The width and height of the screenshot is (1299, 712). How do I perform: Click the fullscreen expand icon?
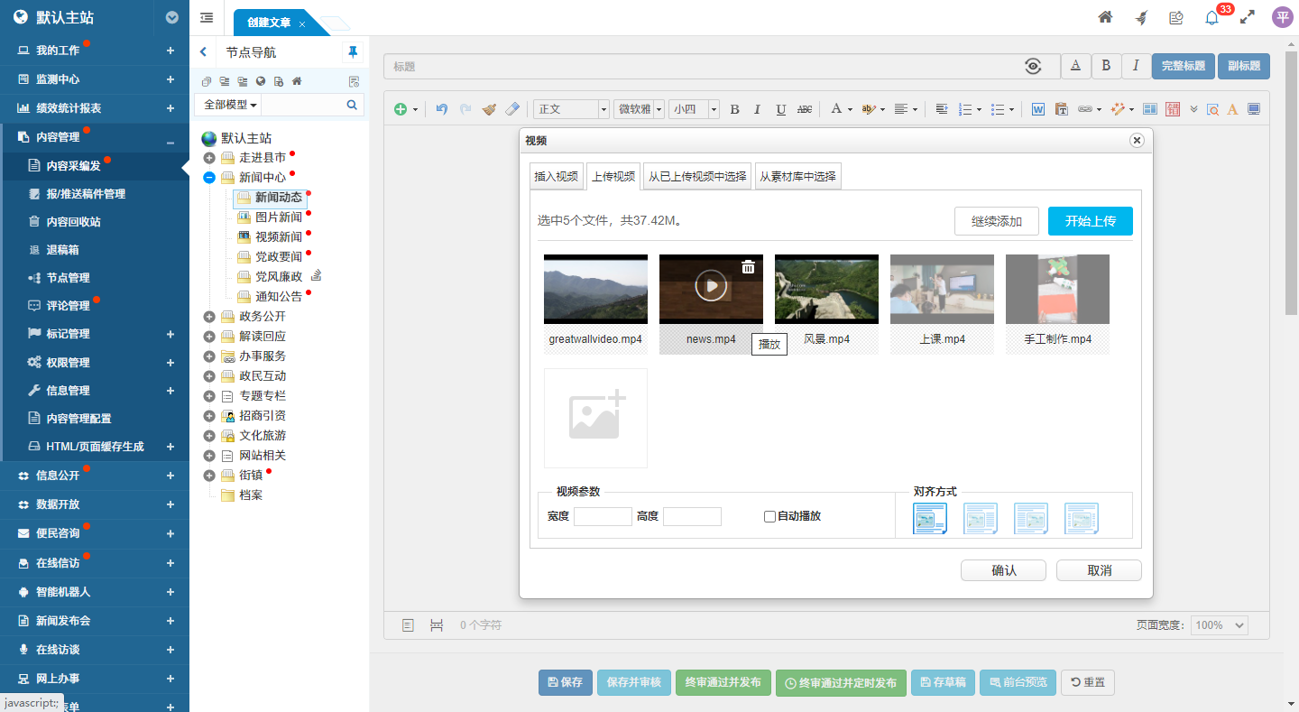(x=1247, y=17)
